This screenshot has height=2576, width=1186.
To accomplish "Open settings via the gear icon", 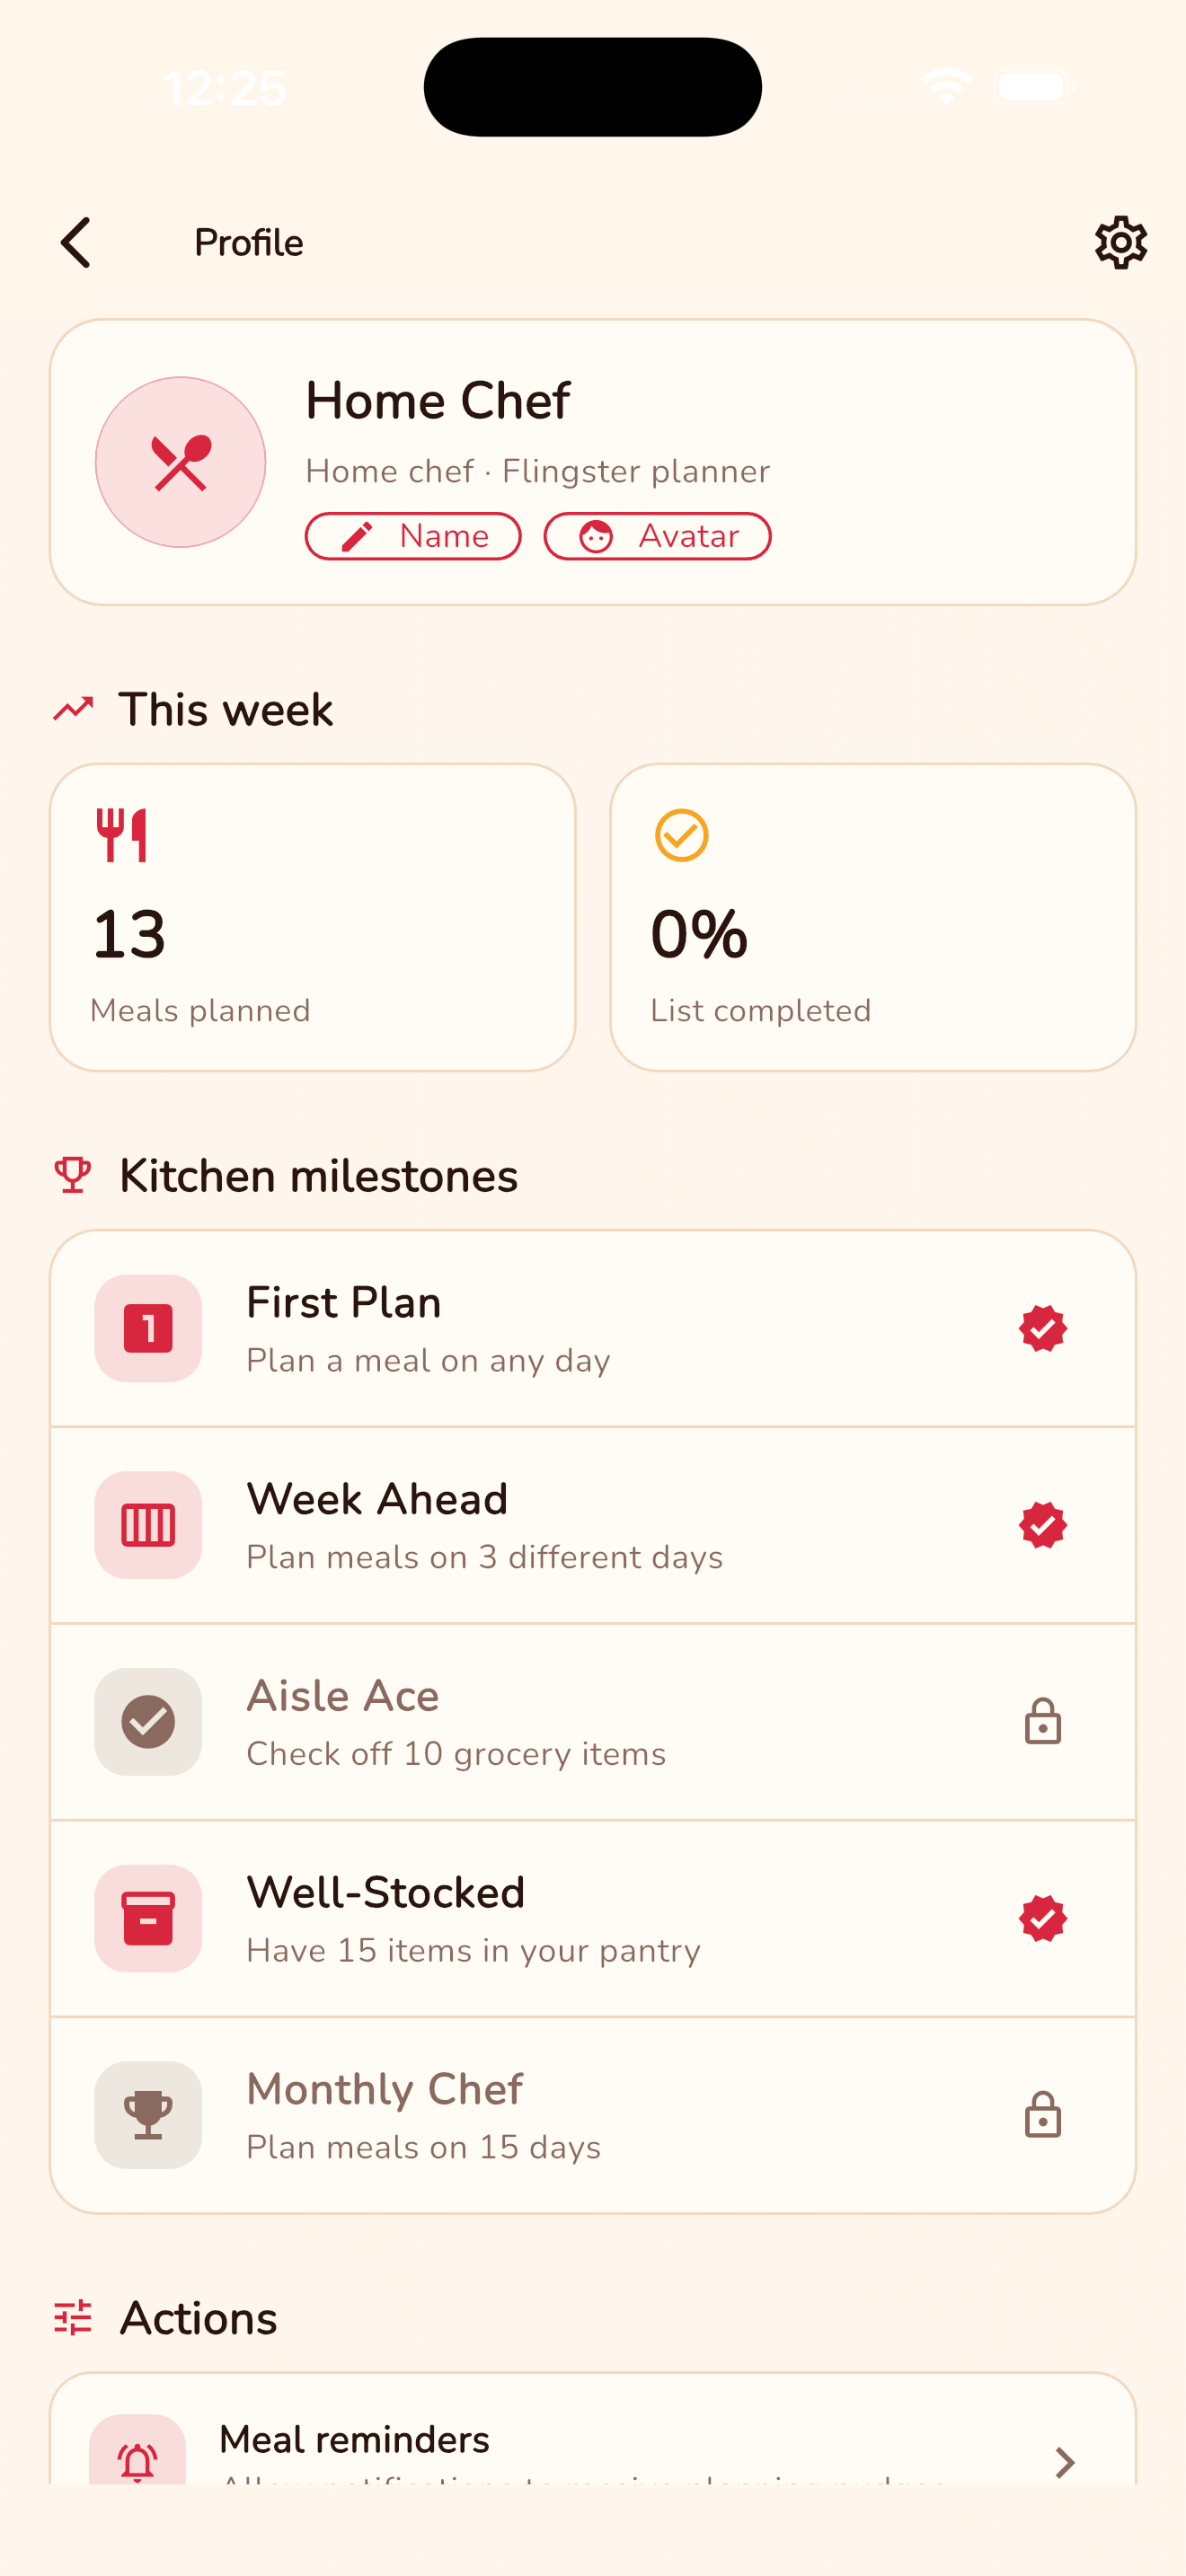I will tap(1120, 242).
